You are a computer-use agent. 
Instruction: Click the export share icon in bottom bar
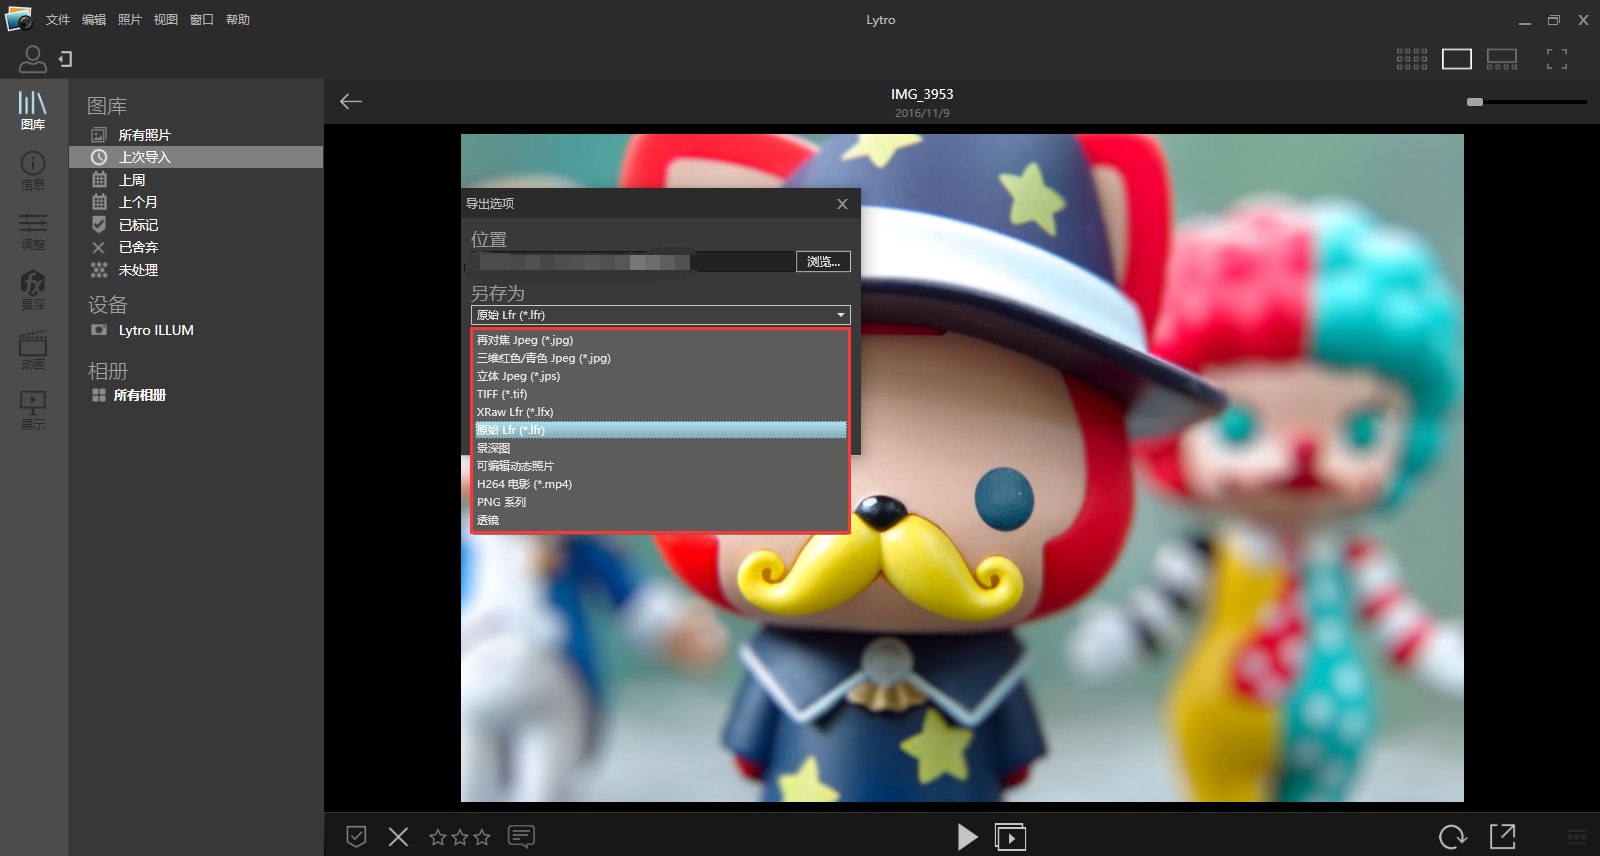point(1502,836)
